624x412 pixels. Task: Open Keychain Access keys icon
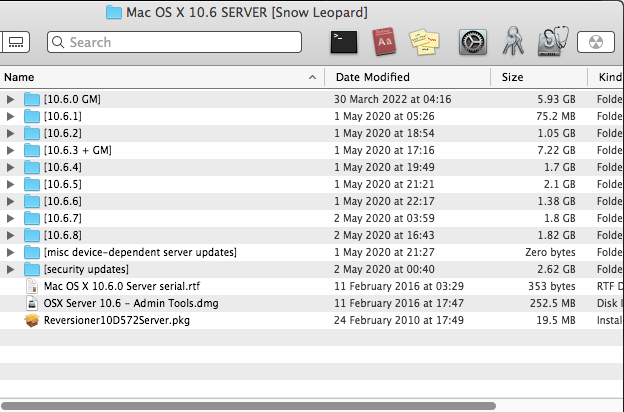513,41
